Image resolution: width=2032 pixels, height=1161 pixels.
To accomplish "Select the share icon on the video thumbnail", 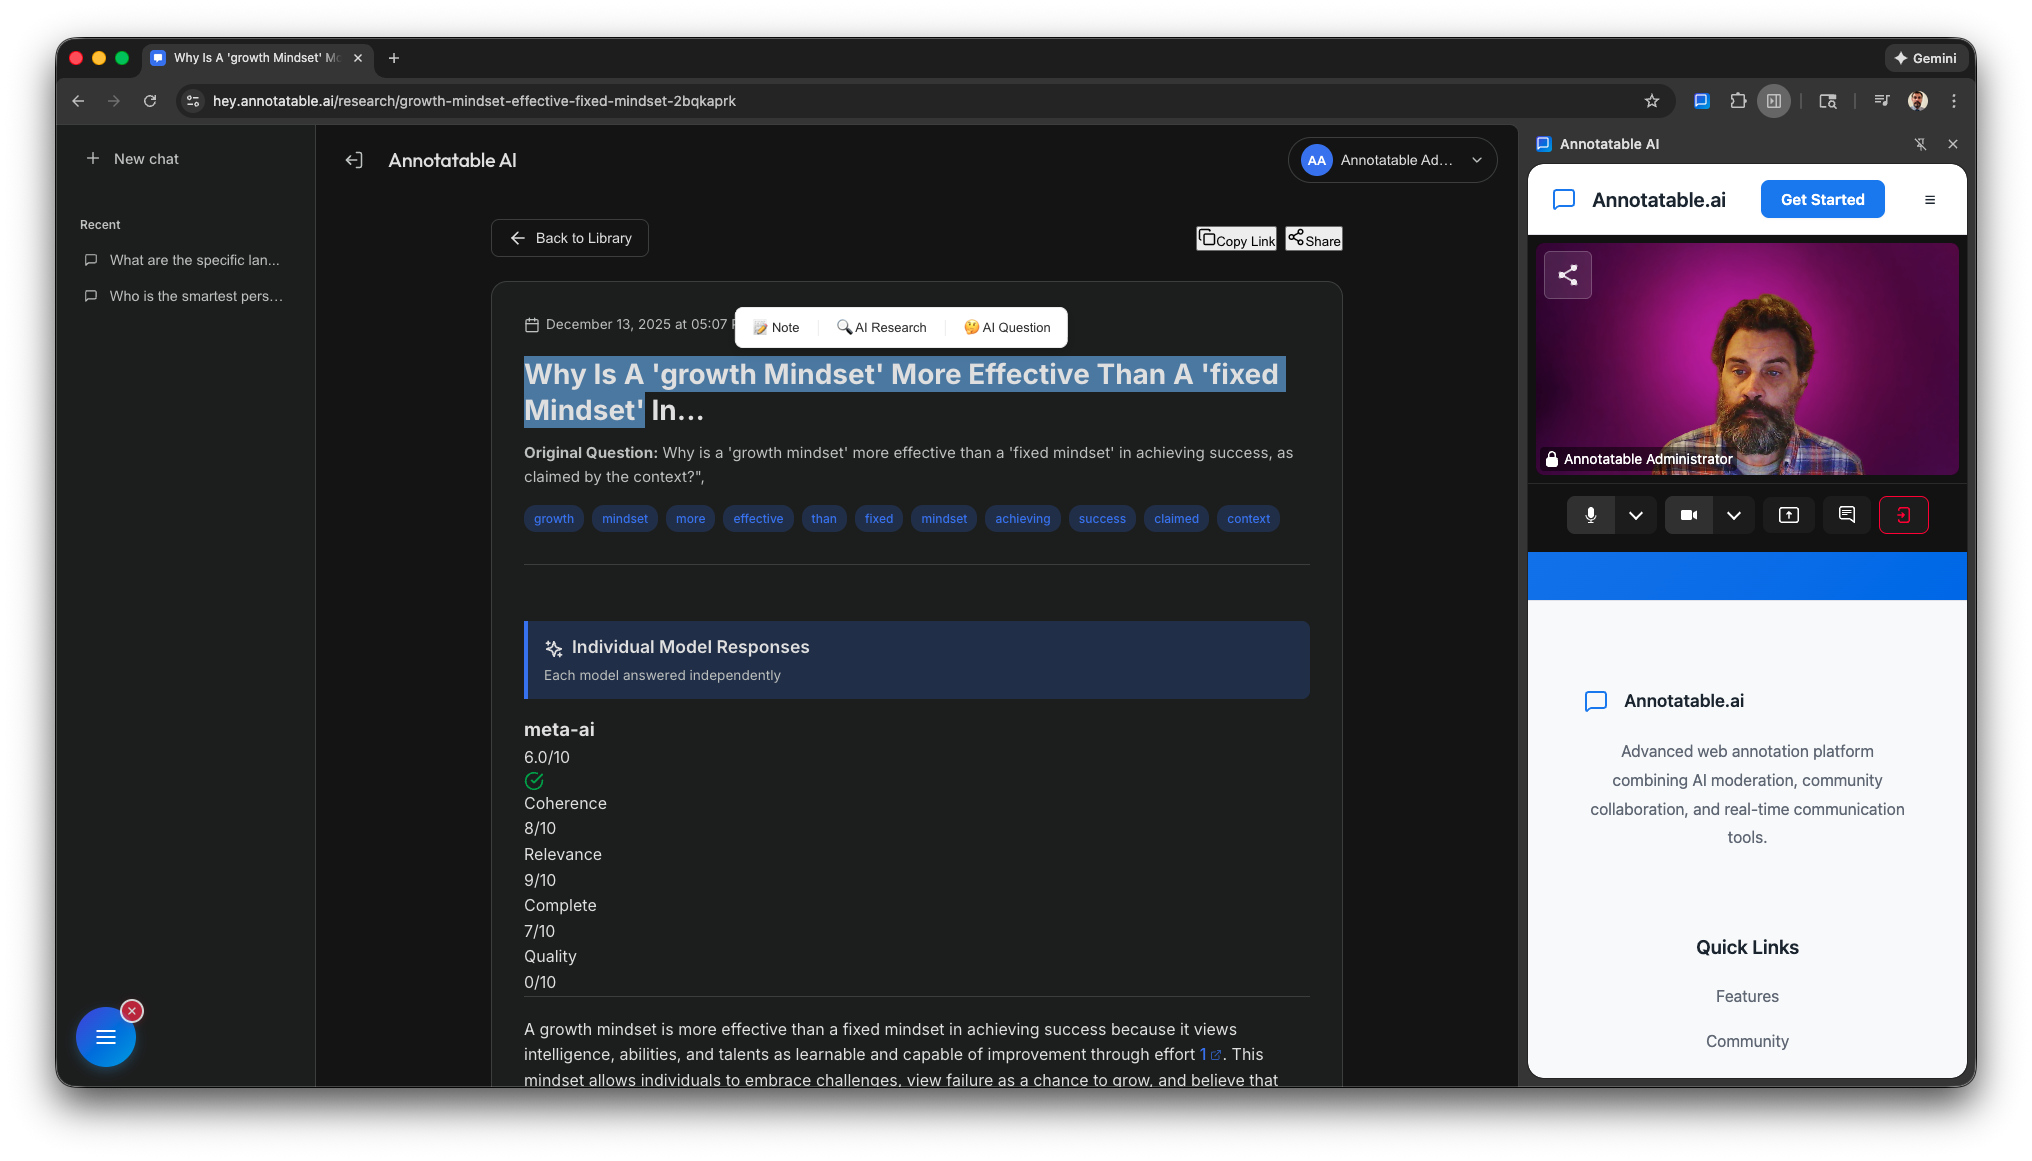I will 1567,274.
